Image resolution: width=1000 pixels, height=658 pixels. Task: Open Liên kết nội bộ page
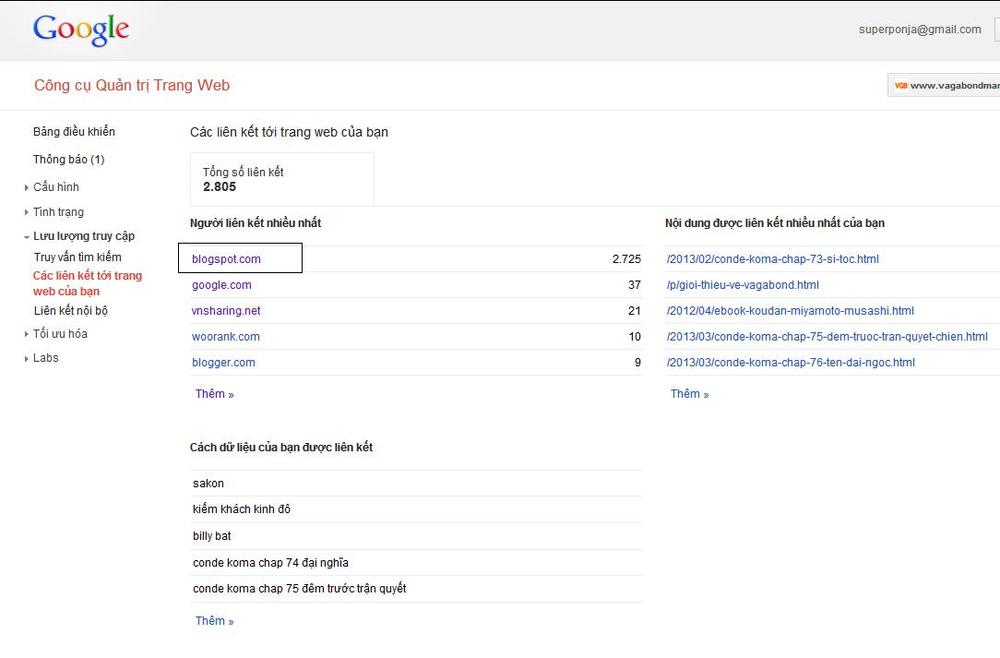[71, 311]
